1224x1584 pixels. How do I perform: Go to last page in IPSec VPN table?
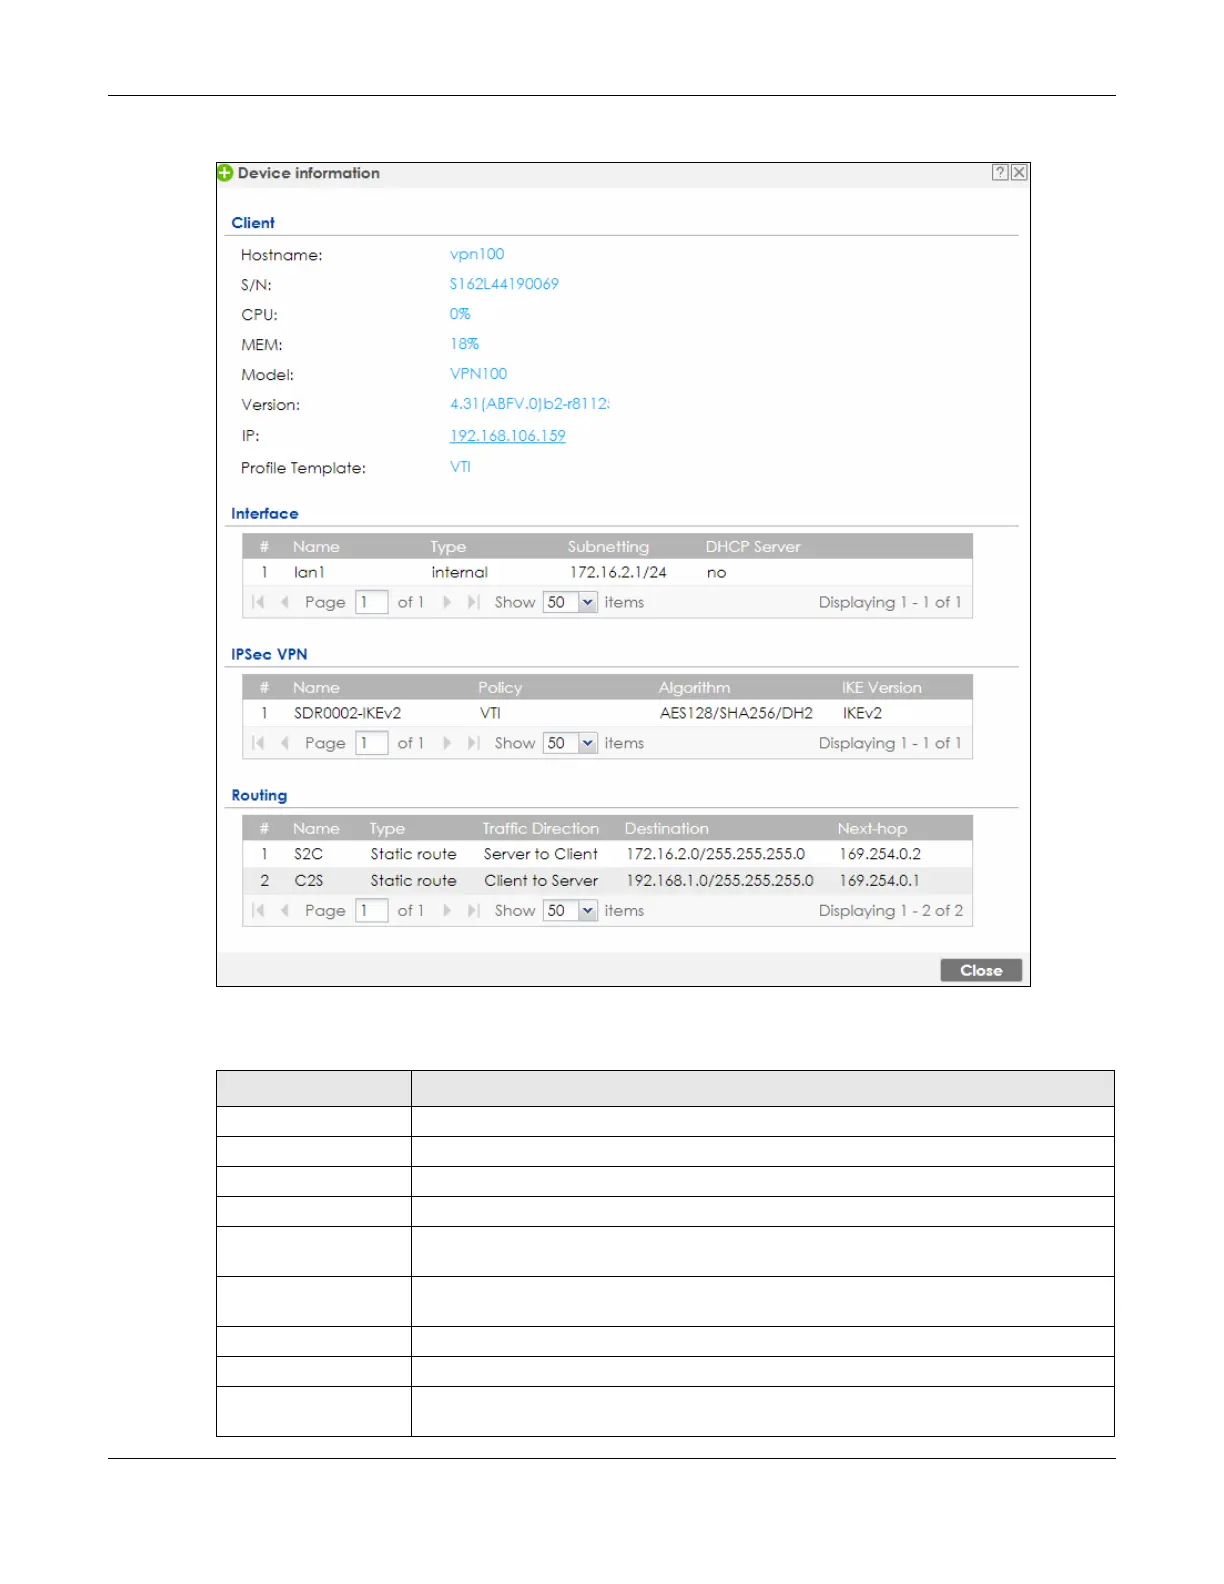click(473, 743)
